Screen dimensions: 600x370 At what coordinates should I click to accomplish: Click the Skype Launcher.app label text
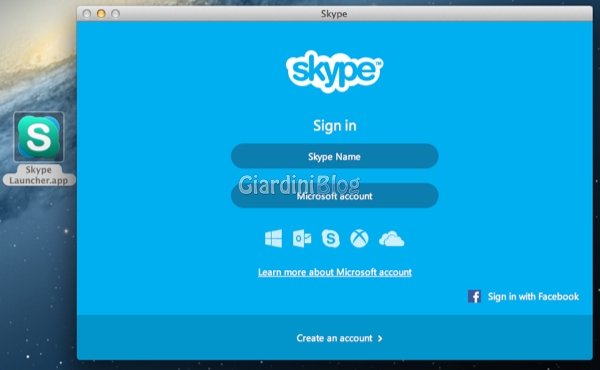click(x=39, y=175)
